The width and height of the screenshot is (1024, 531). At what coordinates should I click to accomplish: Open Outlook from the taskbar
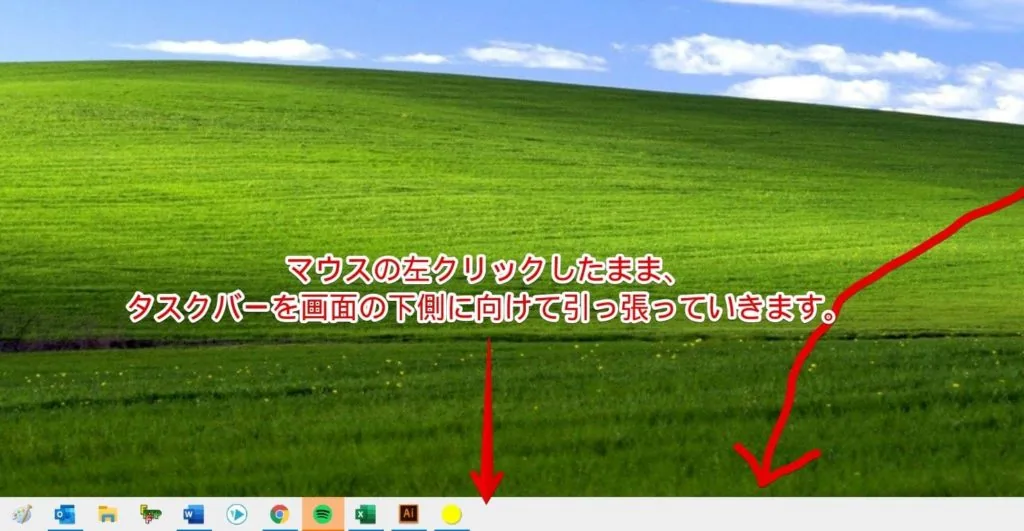pyautogui.click(x=65, y=515)
